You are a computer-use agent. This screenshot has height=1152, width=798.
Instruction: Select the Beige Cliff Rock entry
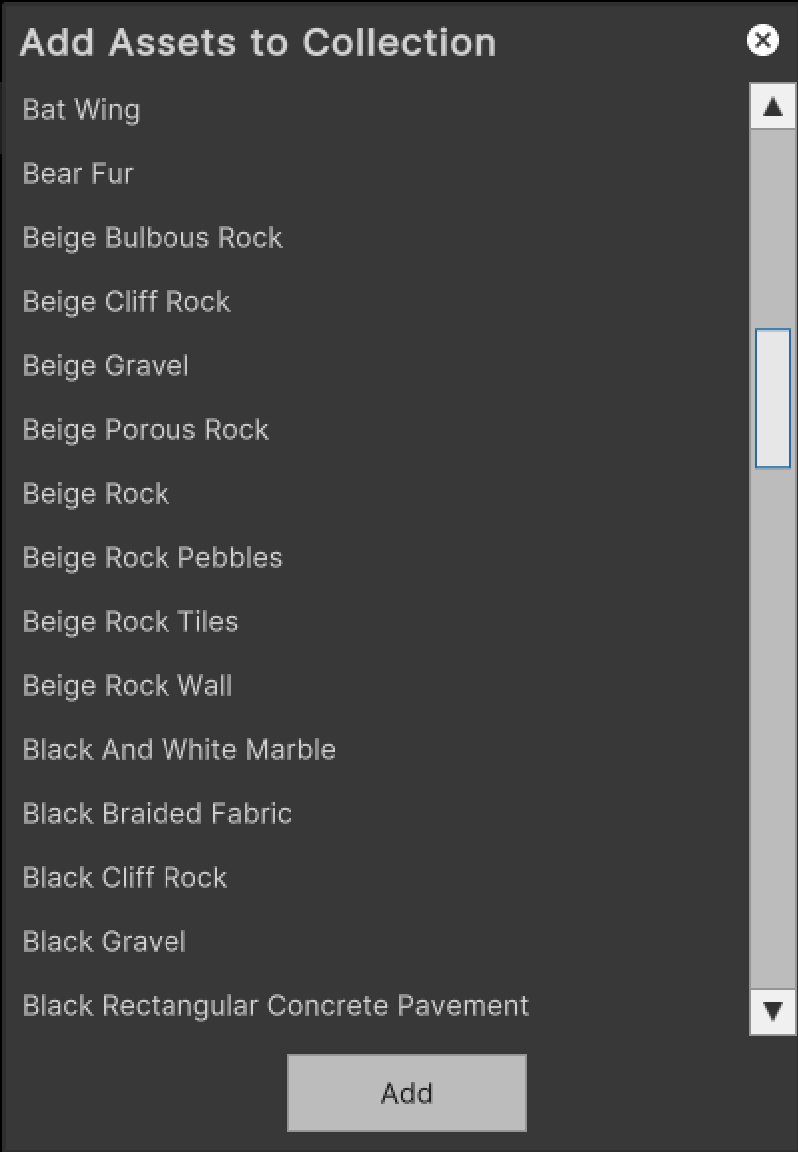click(x=125, y=302)
